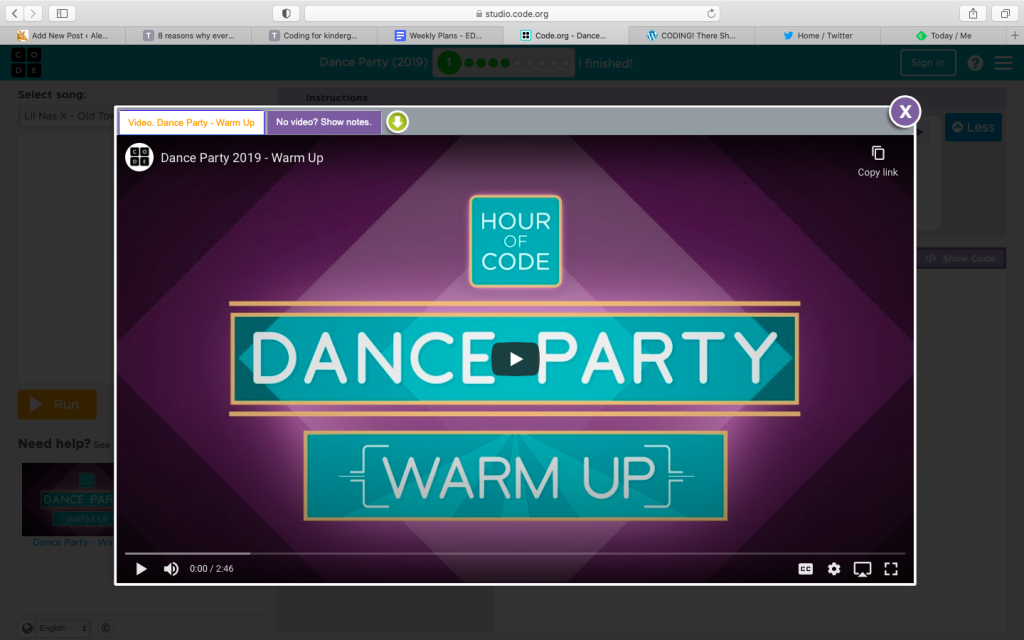Click the Dance Party (2019) title
1024x640 pixels.
coord(374,62)
